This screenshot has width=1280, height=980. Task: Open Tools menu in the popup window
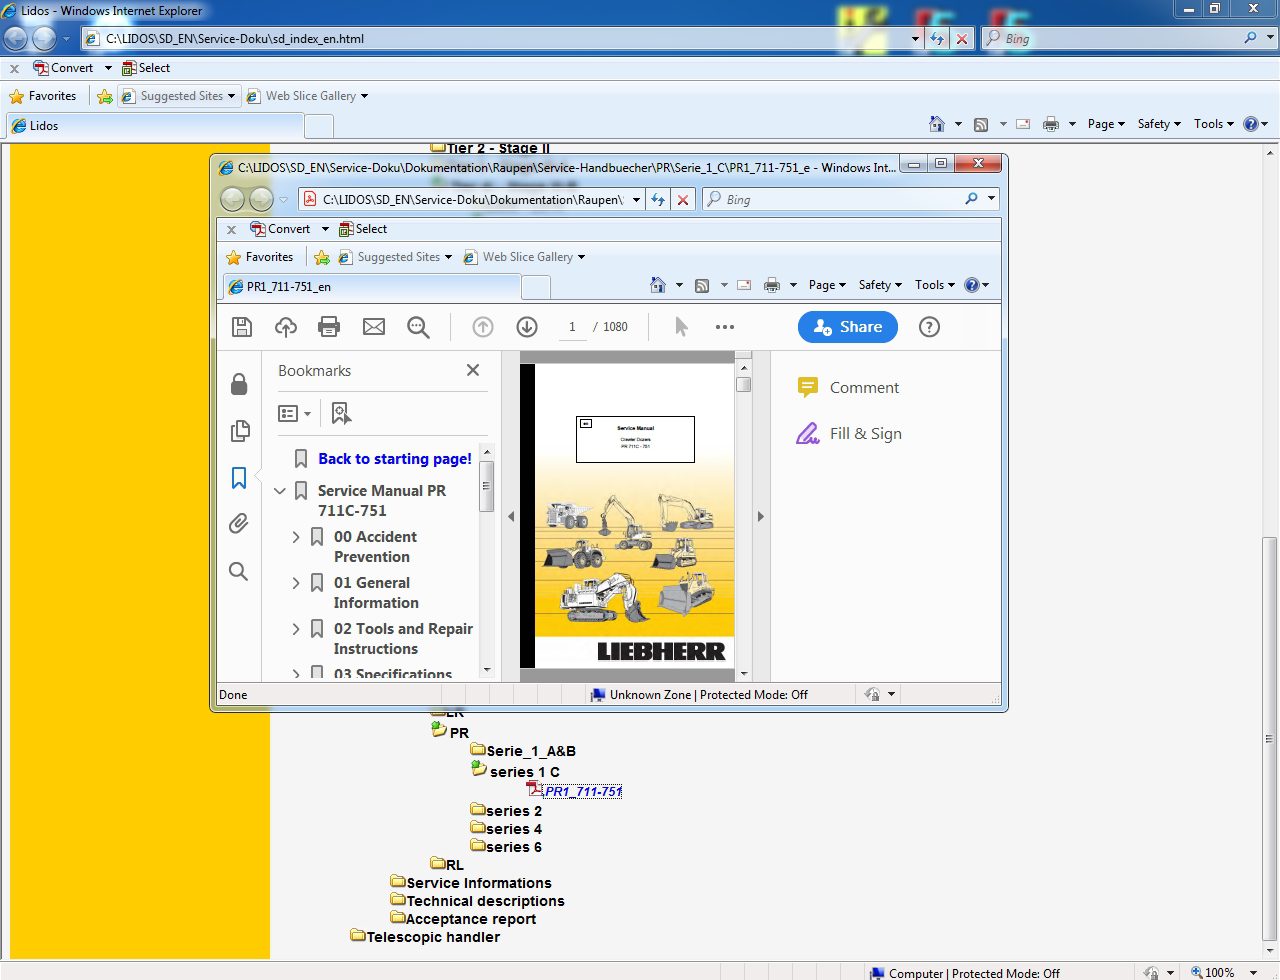[934, 285]
